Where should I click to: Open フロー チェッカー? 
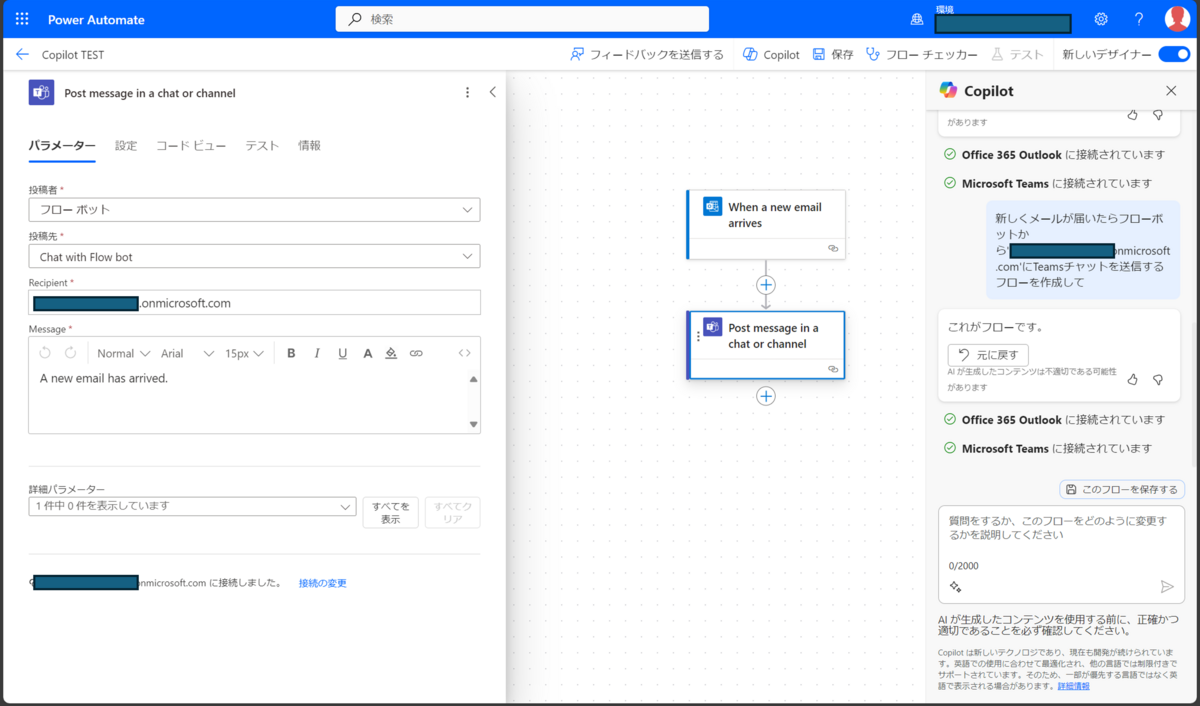coord(921,55)
